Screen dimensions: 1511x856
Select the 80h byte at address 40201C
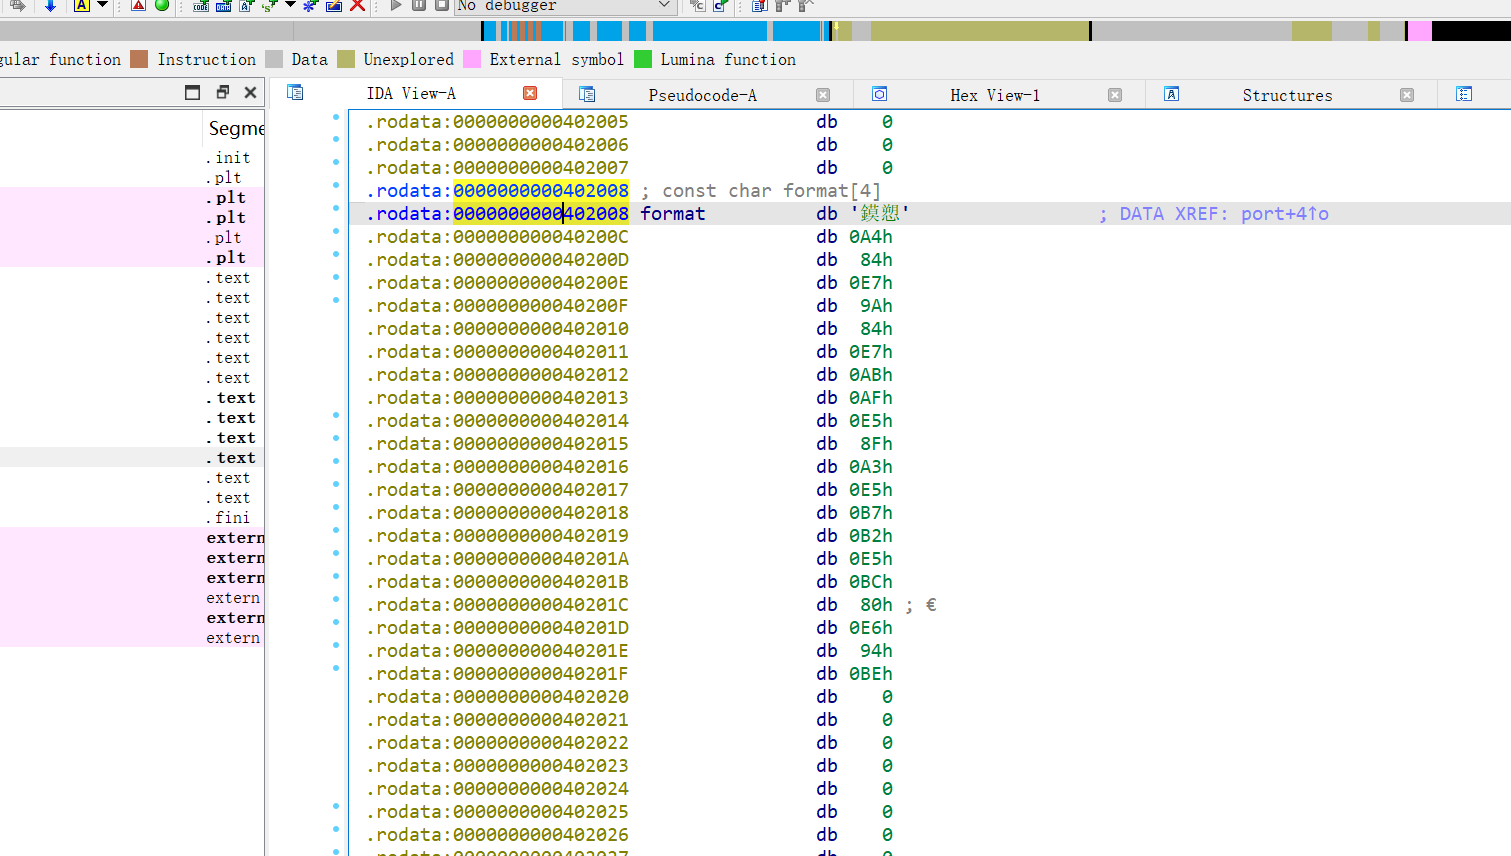[x=876, y=605]
